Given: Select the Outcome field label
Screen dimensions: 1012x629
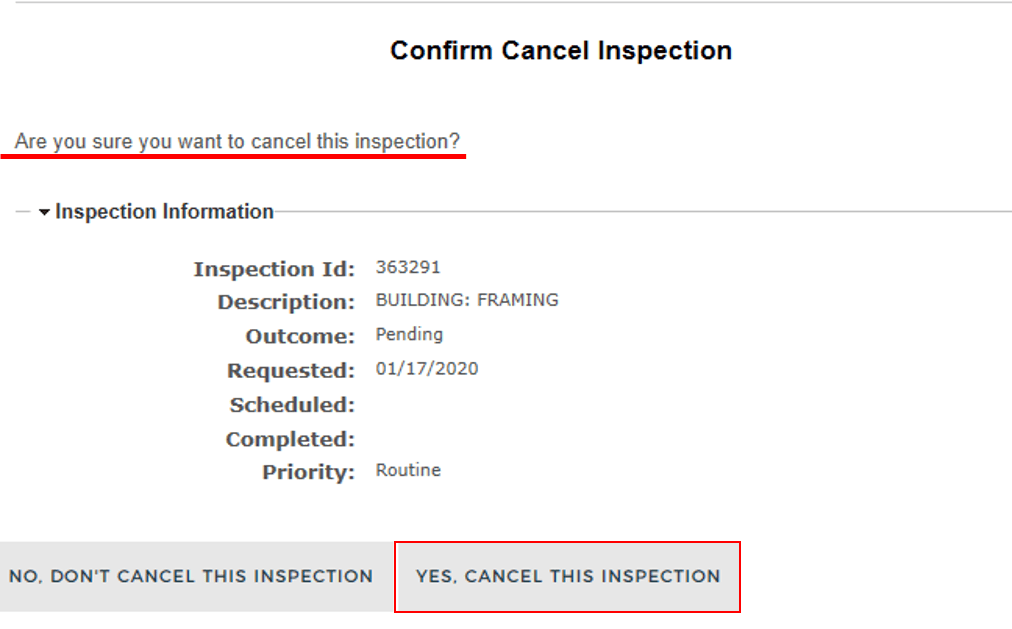Looking at the screenshot, I should 300,336.
